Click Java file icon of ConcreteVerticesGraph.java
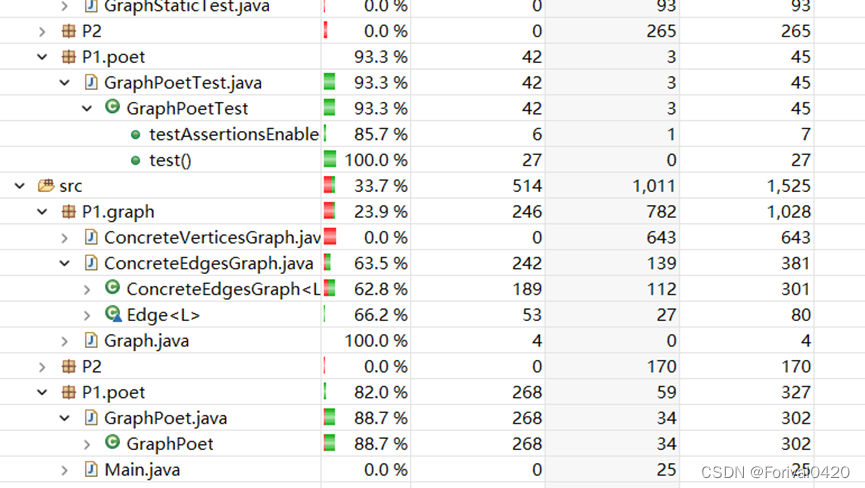 [x=91, y=237]
